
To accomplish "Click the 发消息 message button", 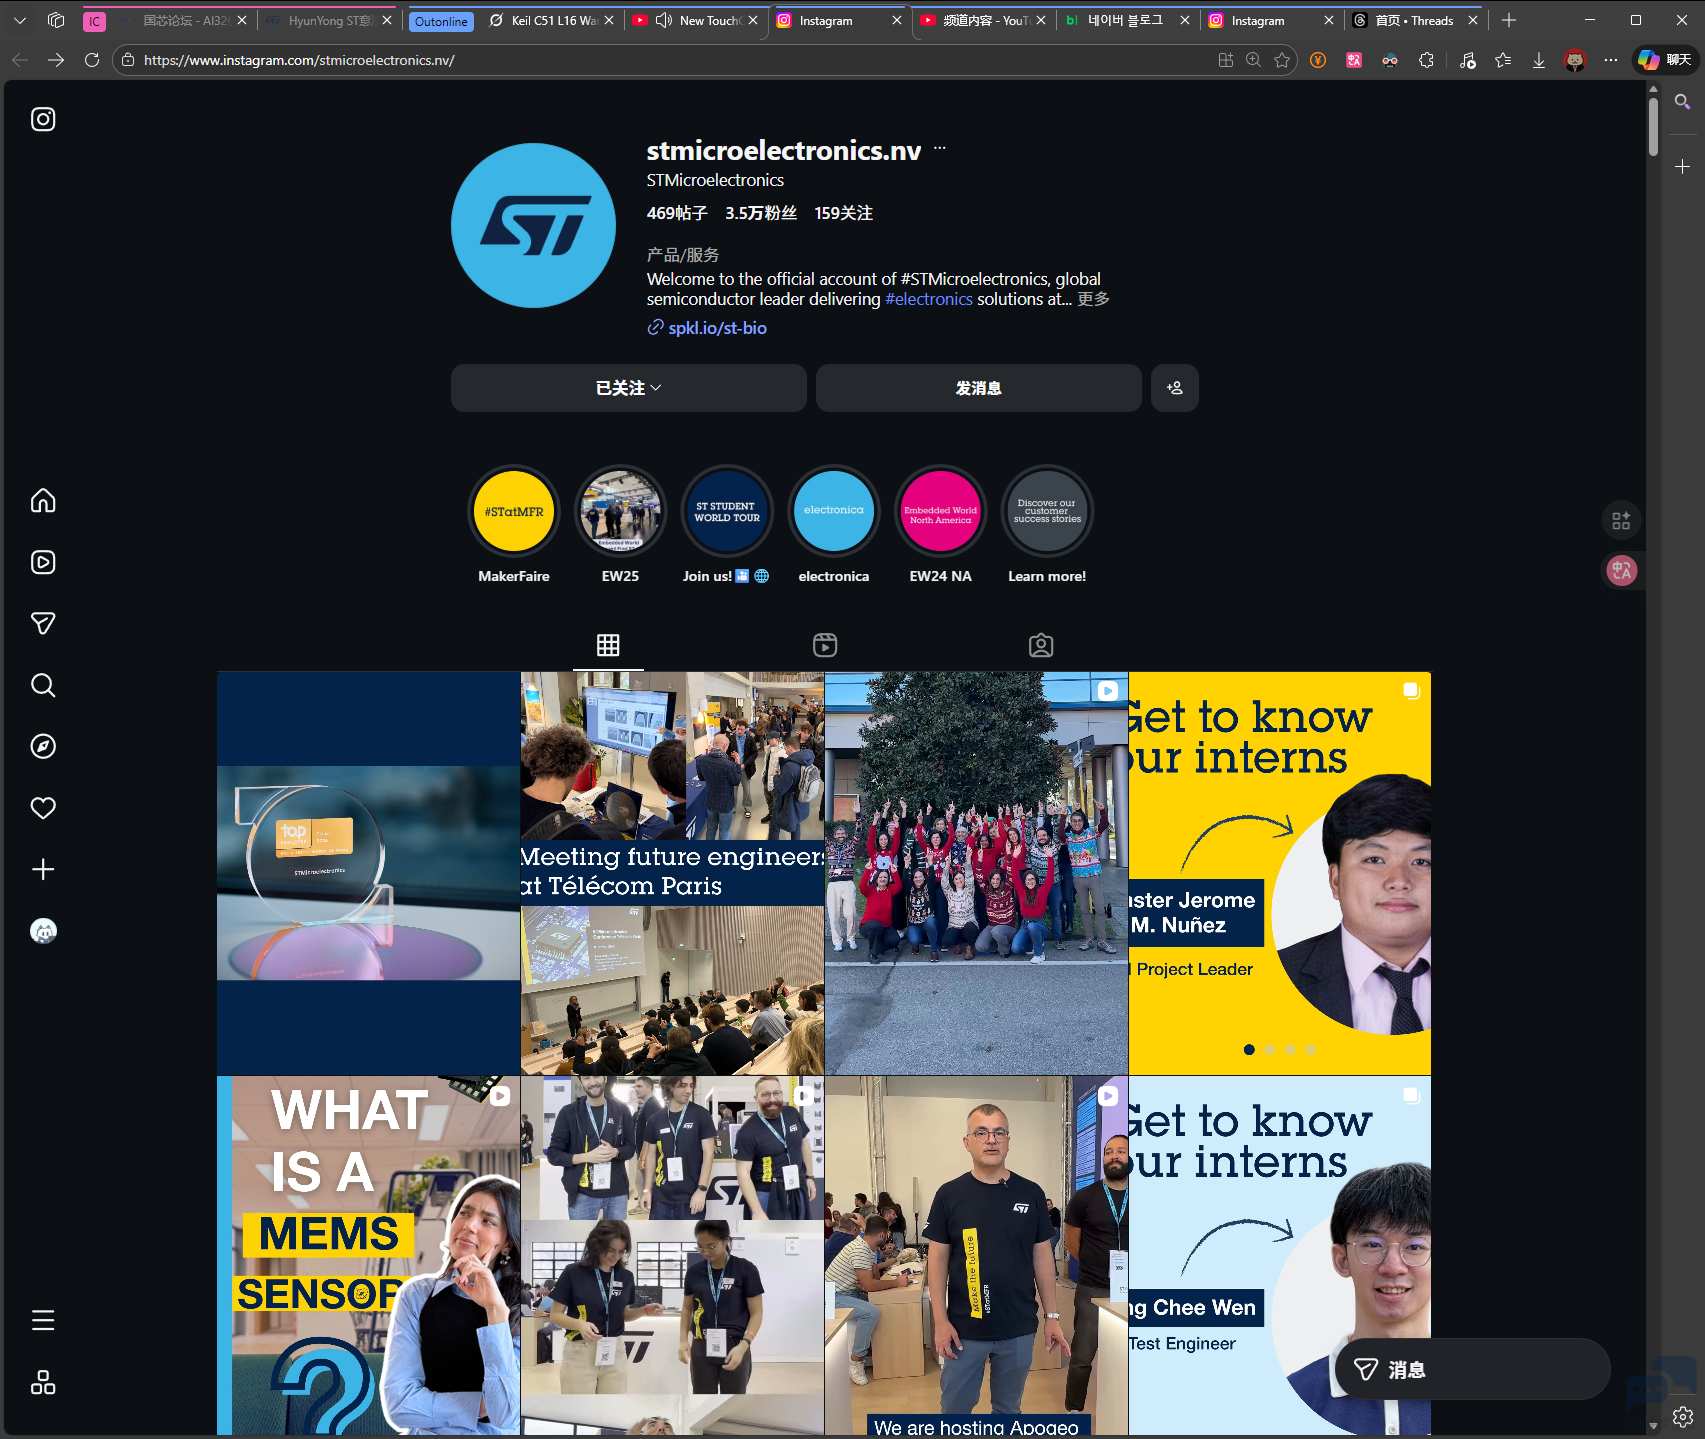I will pos(979,388).
